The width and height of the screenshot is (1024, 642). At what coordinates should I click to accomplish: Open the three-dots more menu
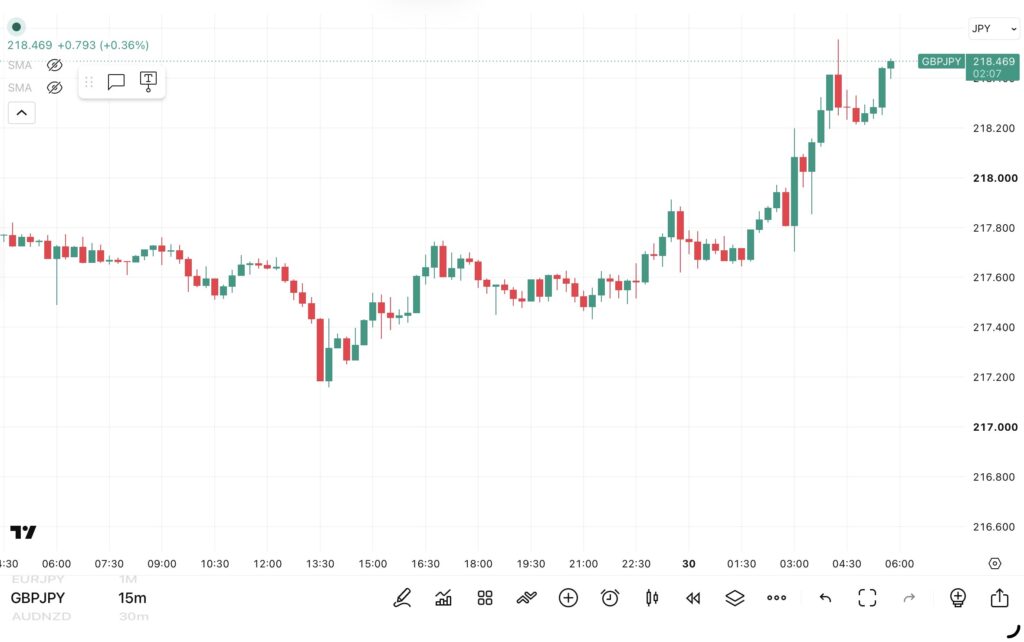pyautogui.click(x=776, y=598)
